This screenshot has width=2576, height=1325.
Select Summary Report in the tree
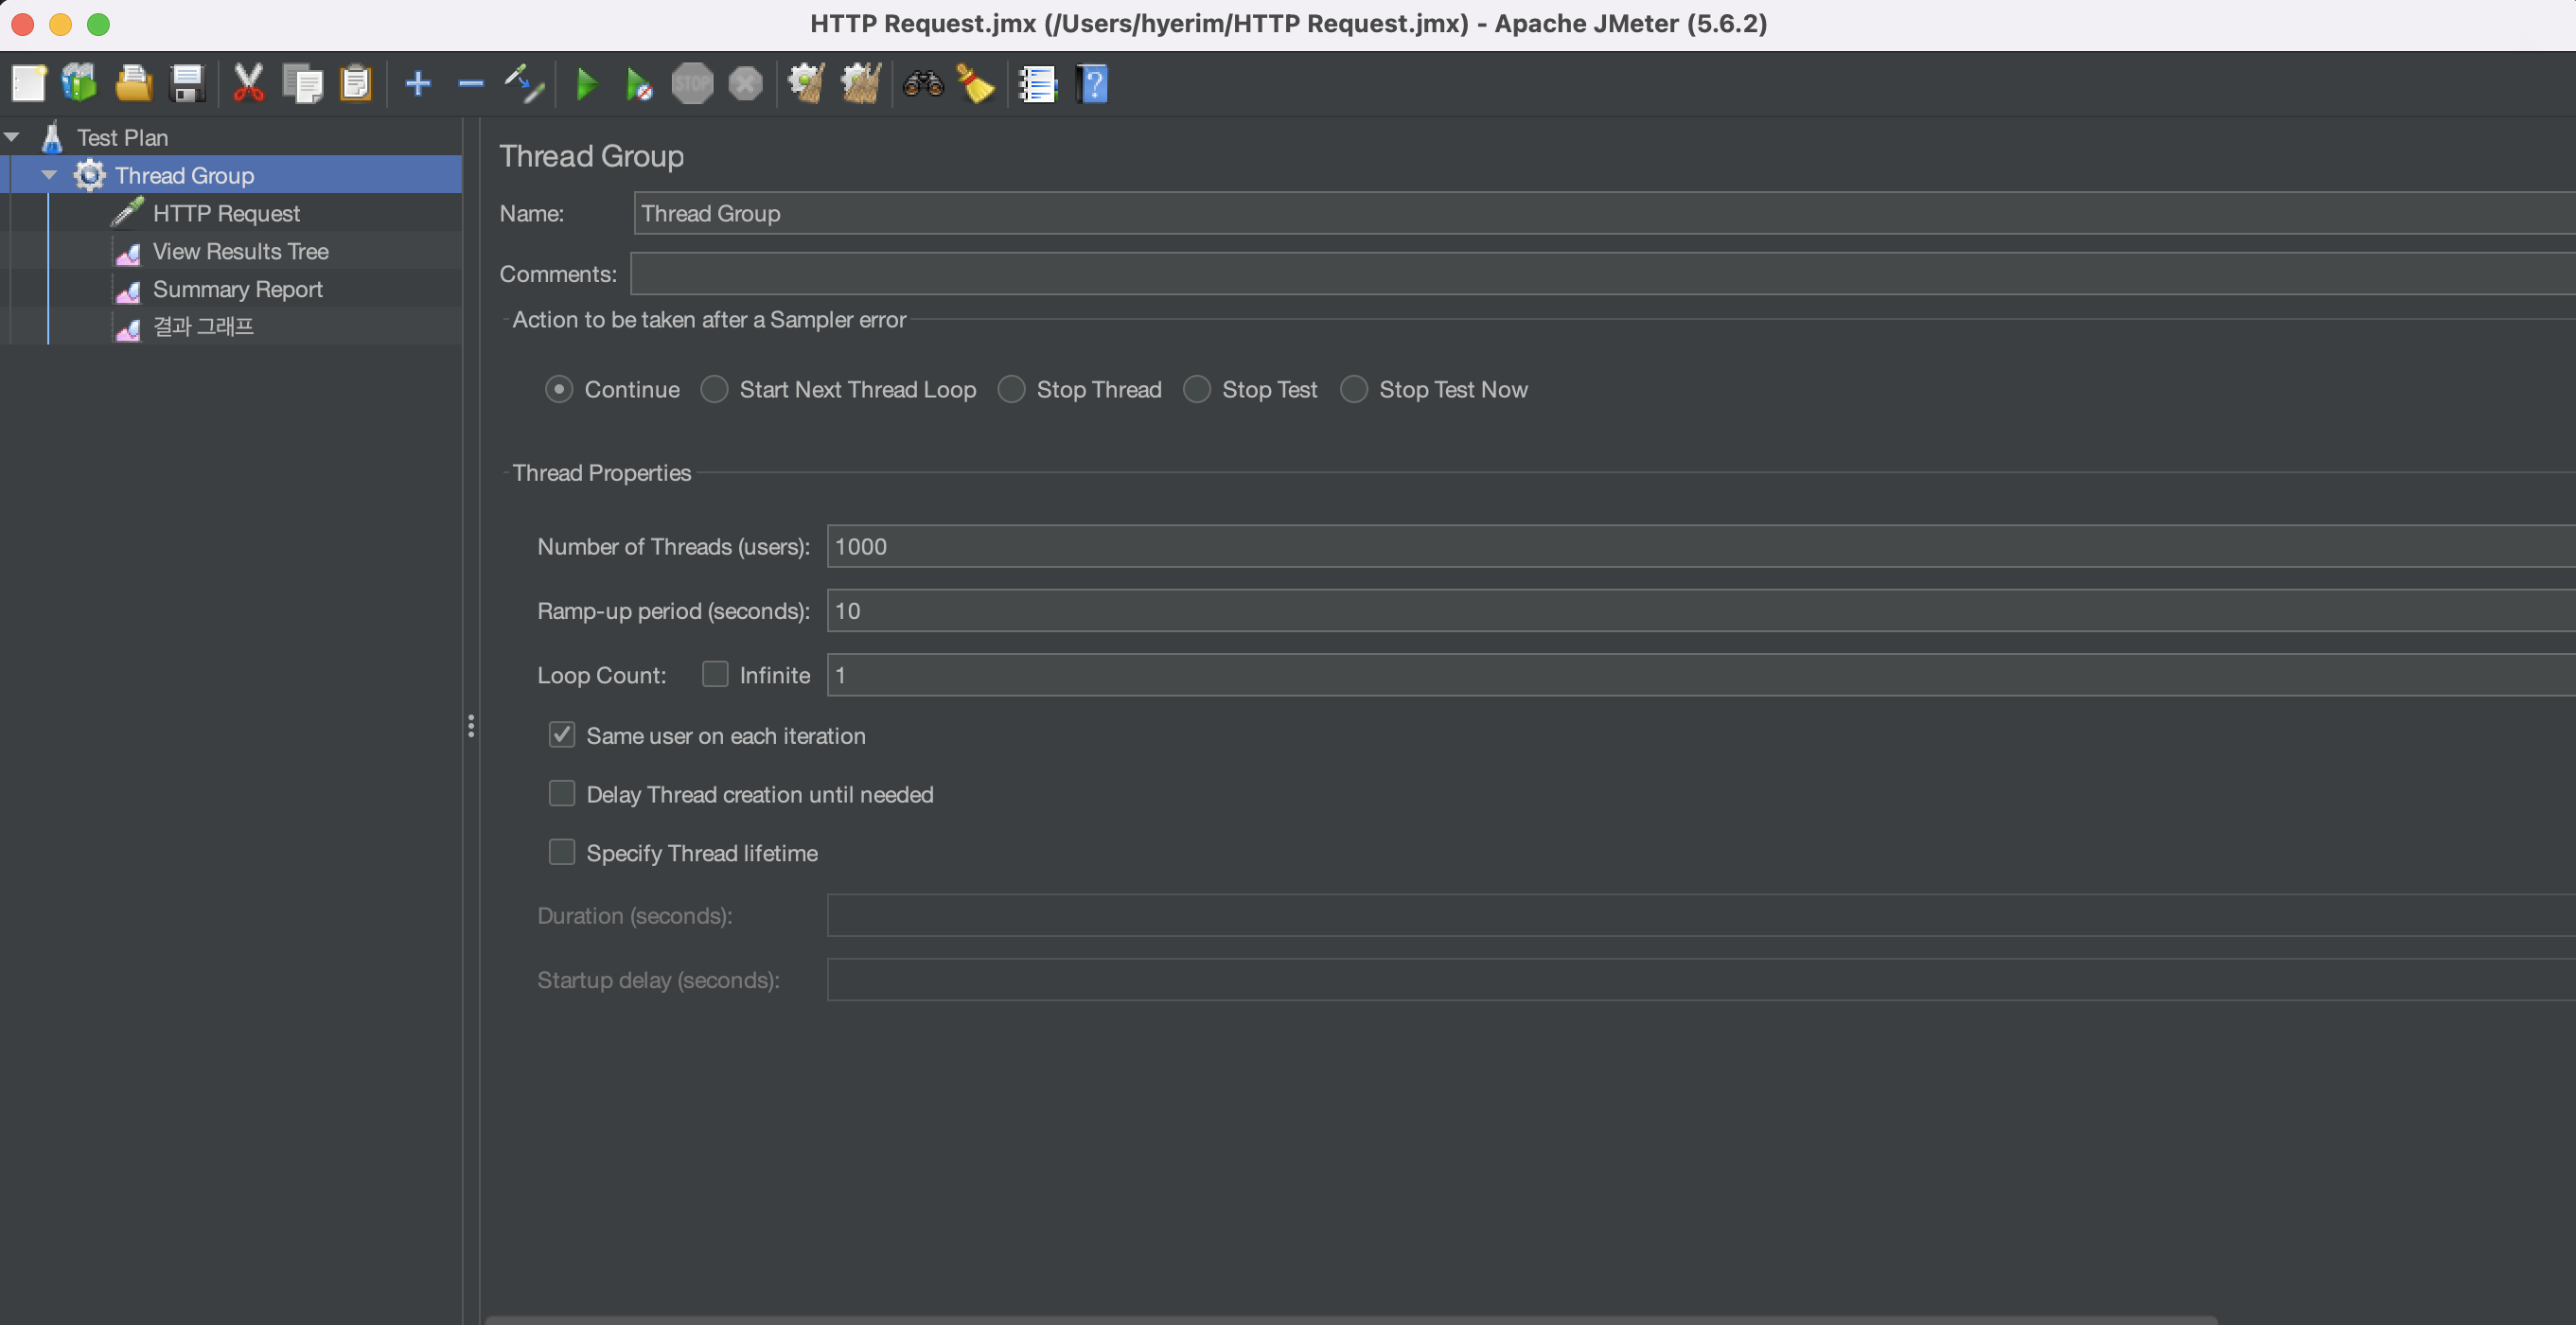(237, 289)
